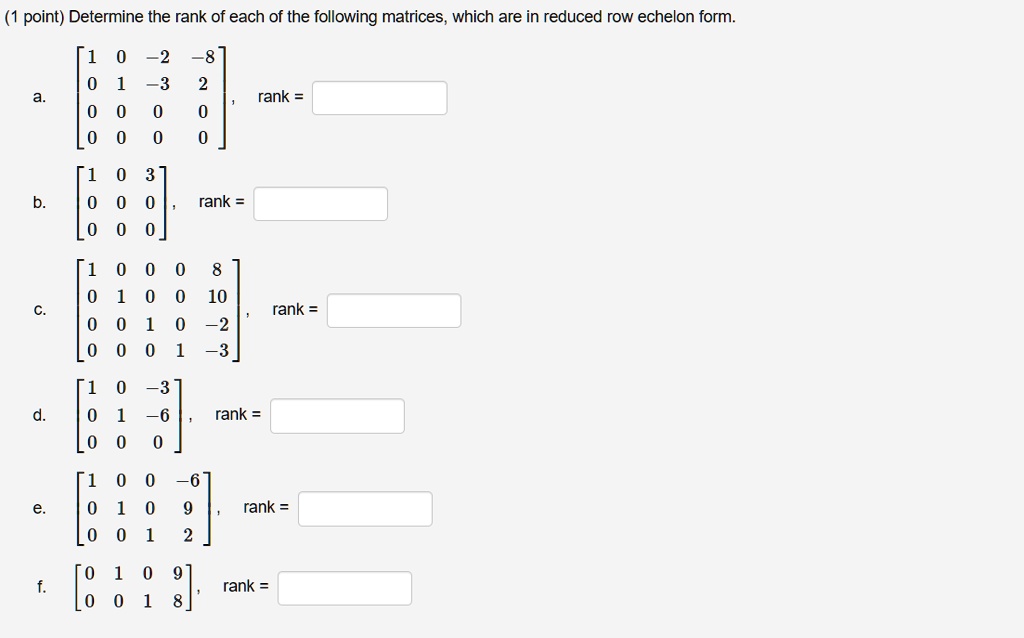
Task: Click the label d beside the fourth matrix
Action: point(38,415)
